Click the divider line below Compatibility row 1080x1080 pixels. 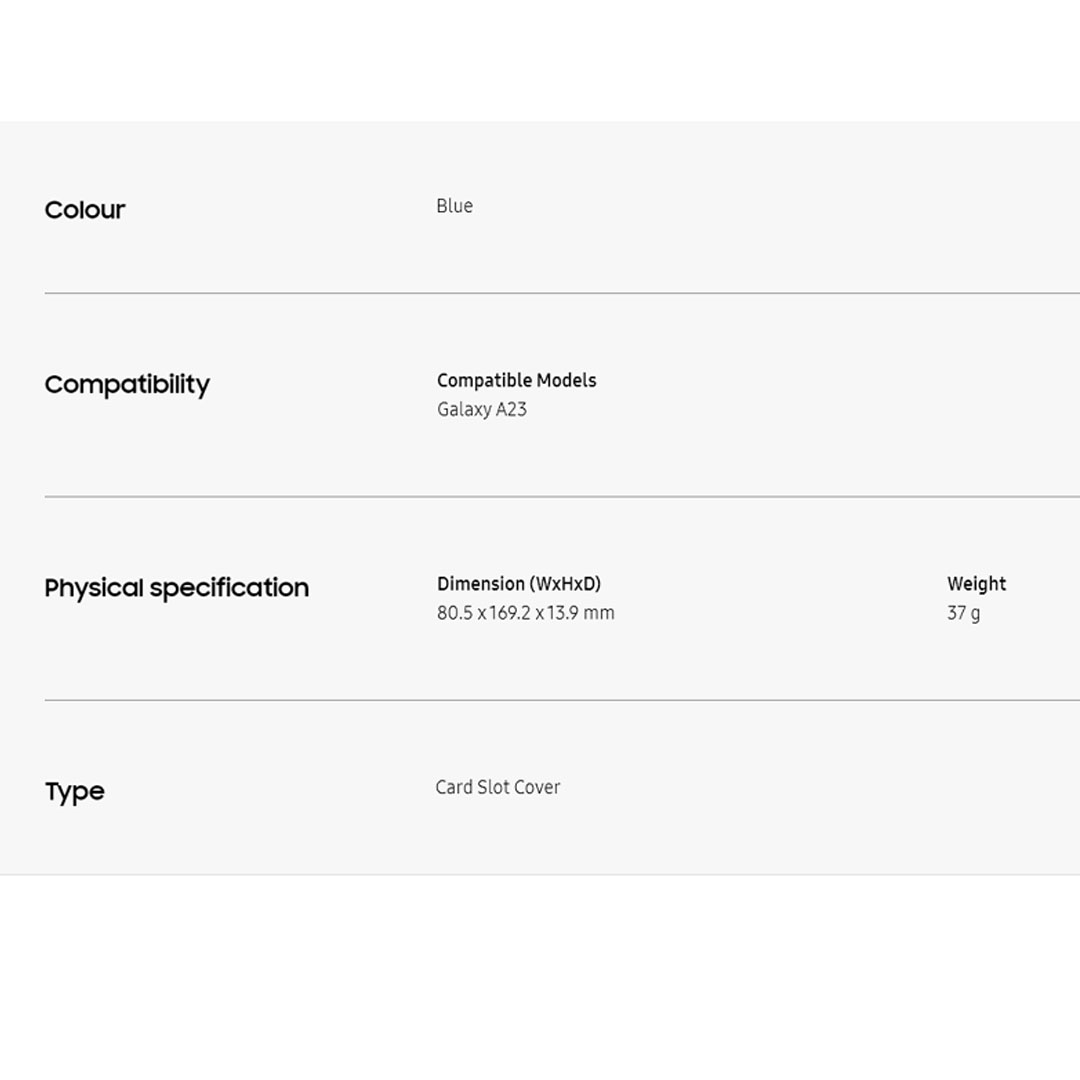tap(560, 496)
